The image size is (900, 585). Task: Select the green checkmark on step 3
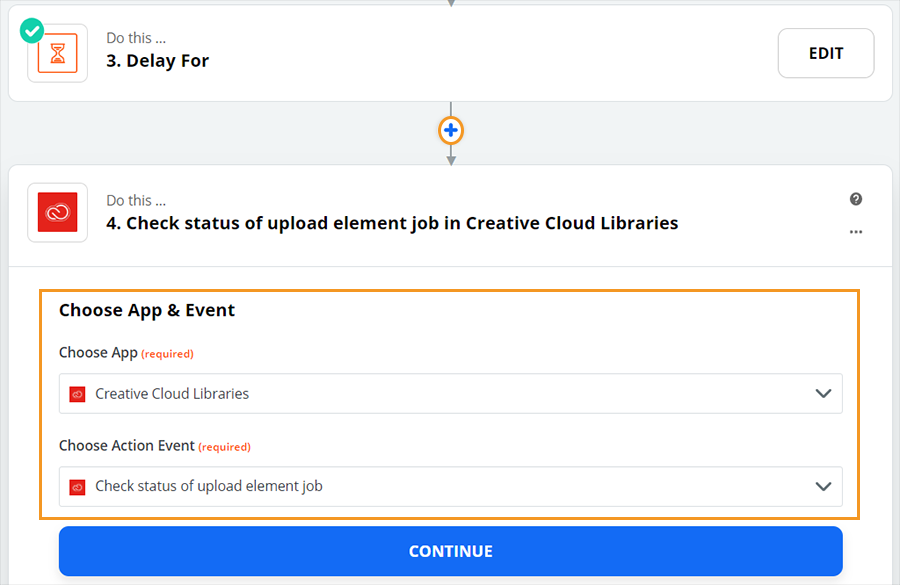(31, 31)
